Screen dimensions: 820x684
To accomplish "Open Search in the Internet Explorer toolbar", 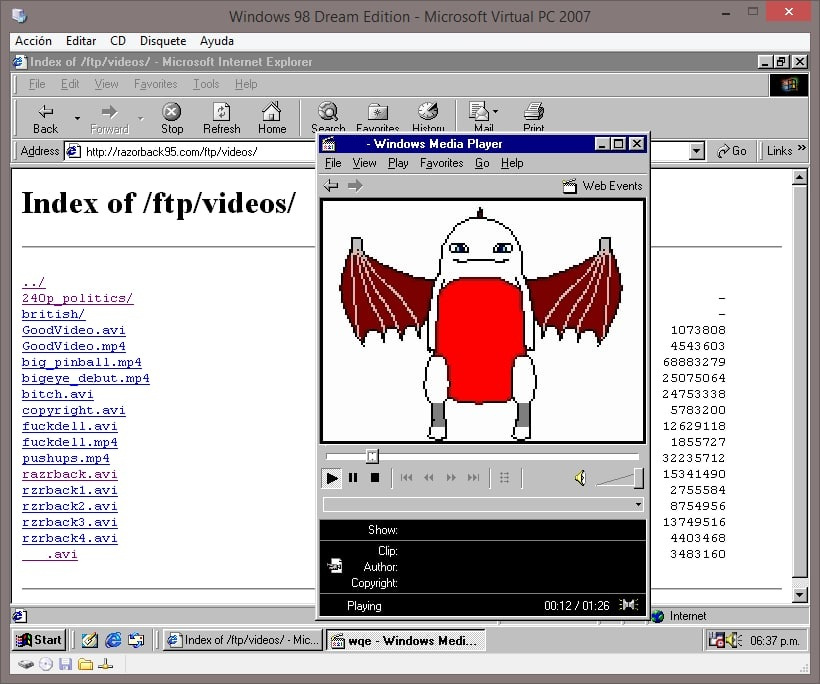I will coord(328,116).
